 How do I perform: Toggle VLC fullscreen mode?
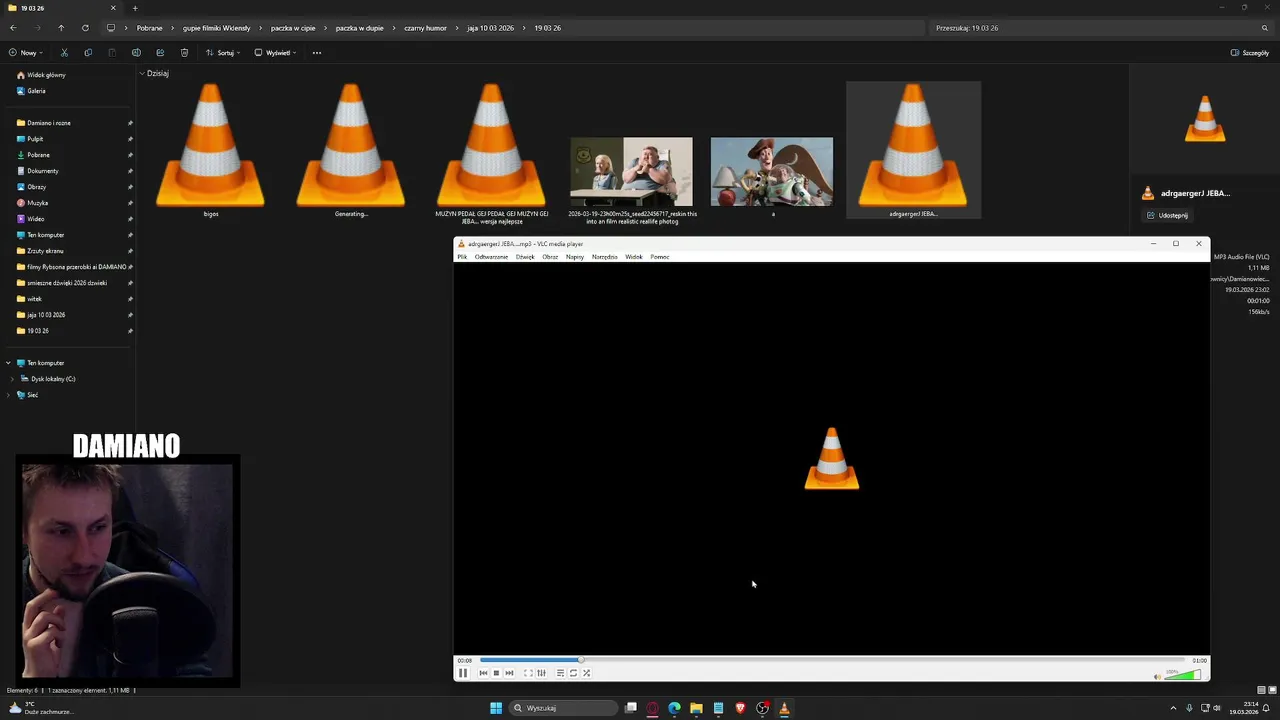(528, 673)
